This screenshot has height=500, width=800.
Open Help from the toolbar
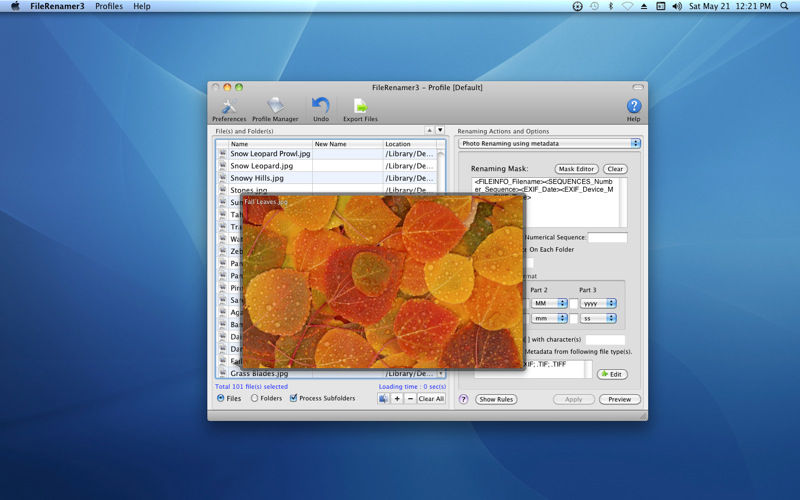[633, 110]
